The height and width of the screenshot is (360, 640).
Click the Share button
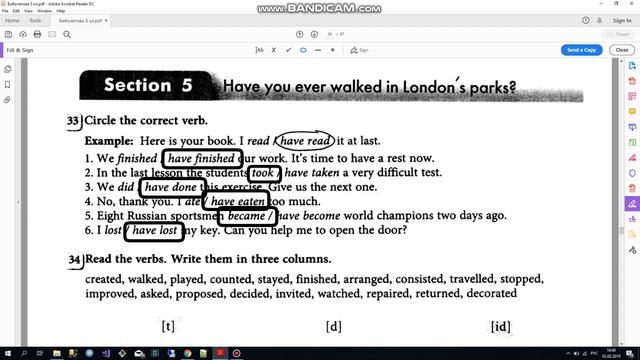(619, 35)
